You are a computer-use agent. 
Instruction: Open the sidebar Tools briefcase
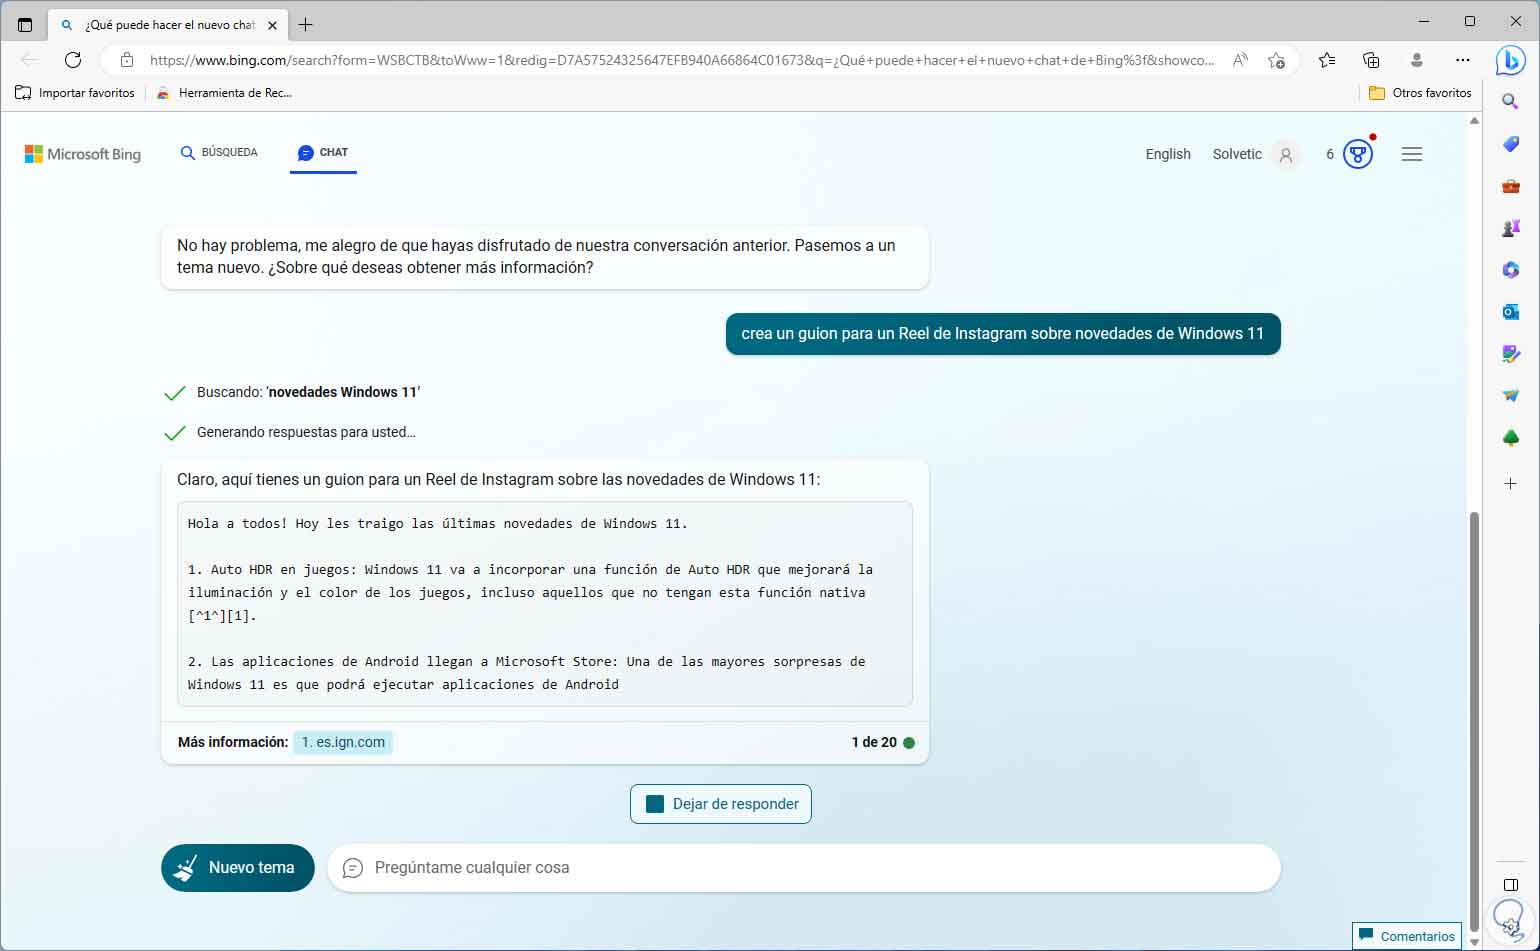pyautogui.click(x=1511, y=186)
